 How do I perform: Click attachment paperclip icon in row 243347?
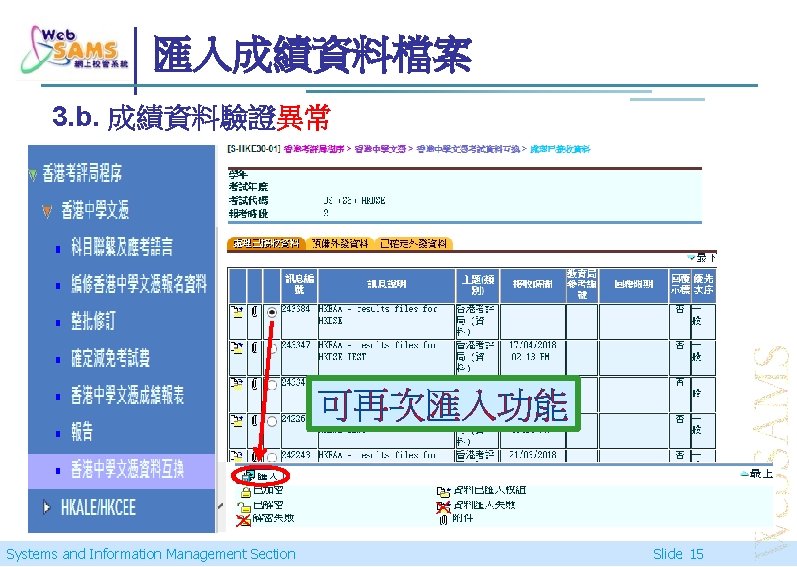(255, 348)
